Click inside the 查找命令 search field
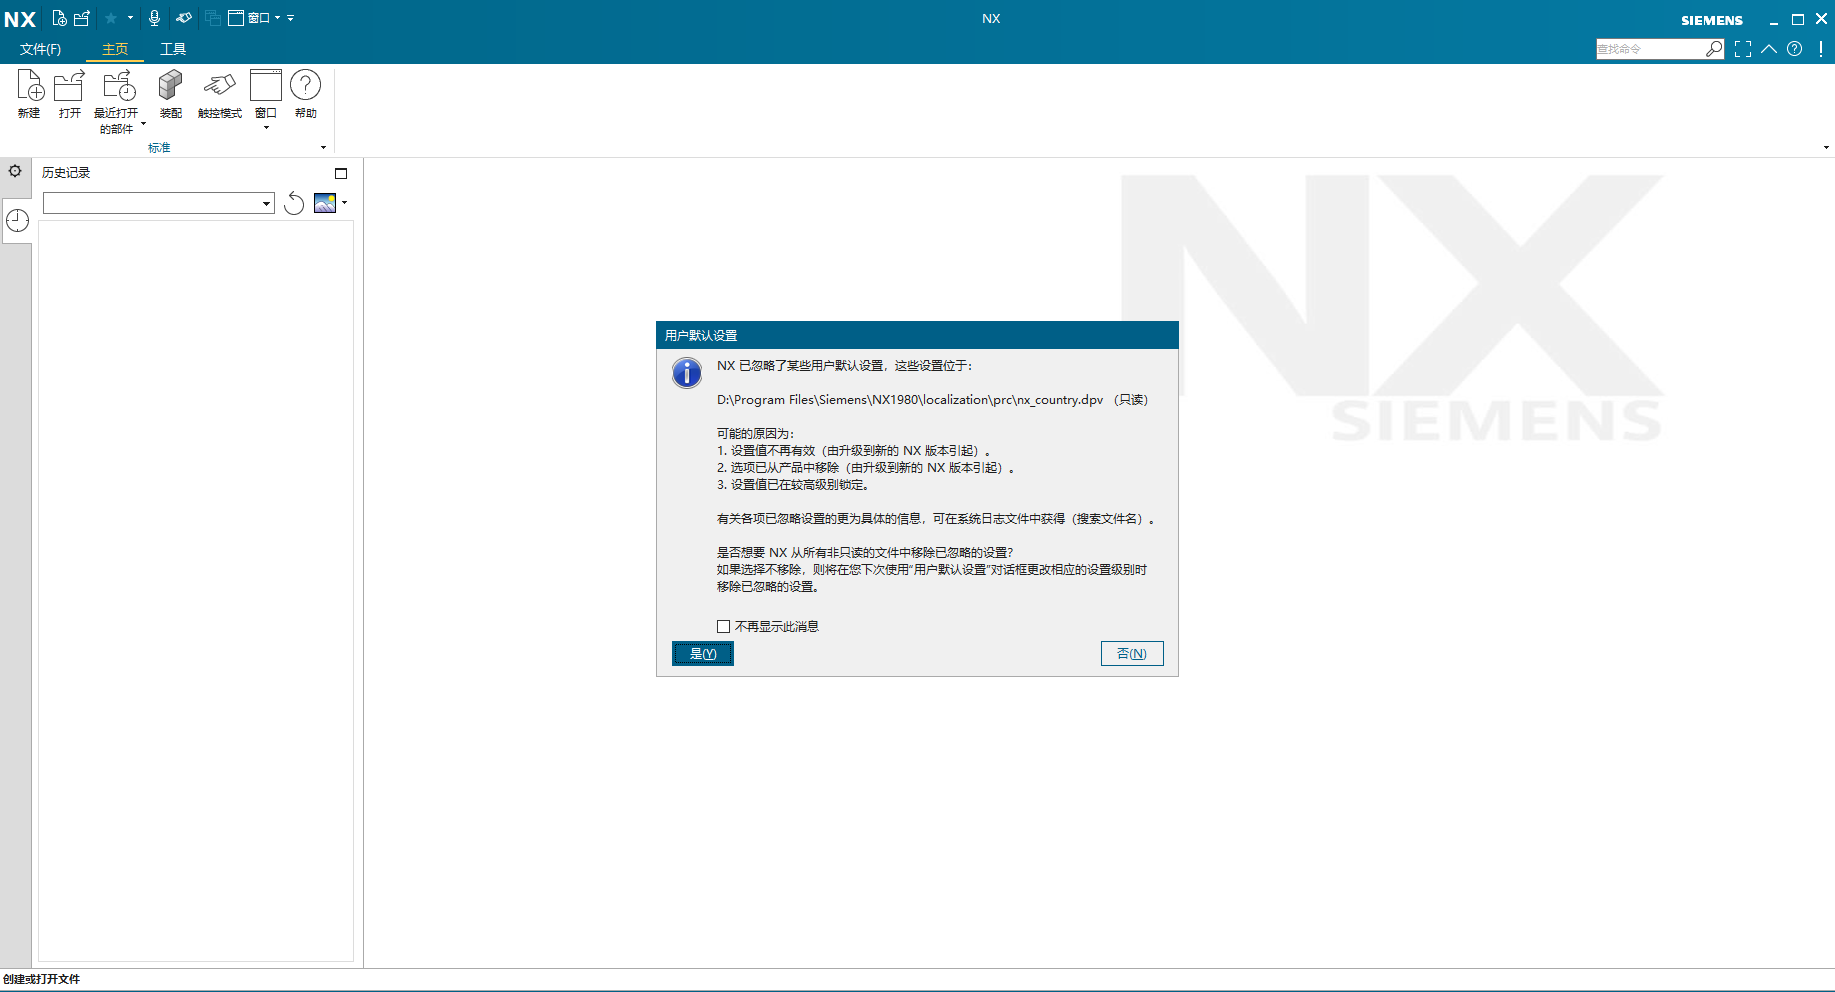The width and height of the screenshot is (1835, 992). coord(1650,48)
